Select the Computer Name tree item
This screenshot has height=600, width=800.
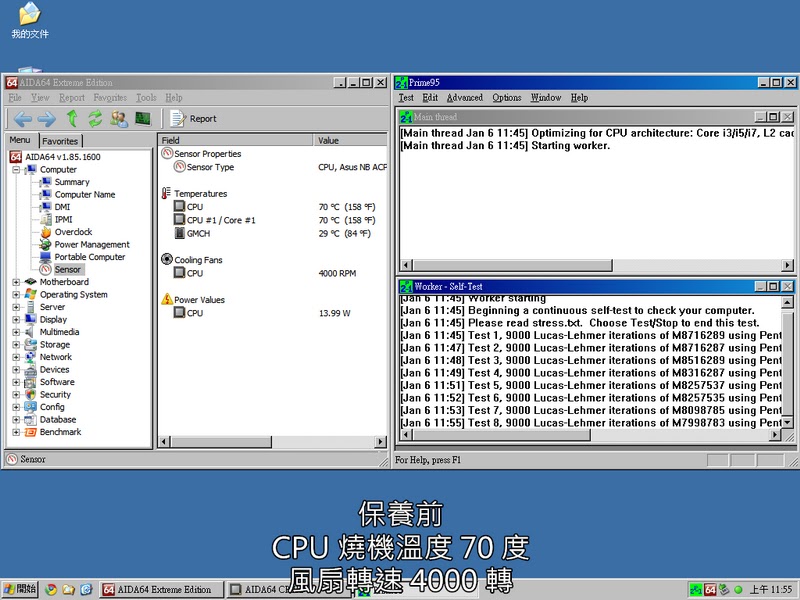(85, 194)
